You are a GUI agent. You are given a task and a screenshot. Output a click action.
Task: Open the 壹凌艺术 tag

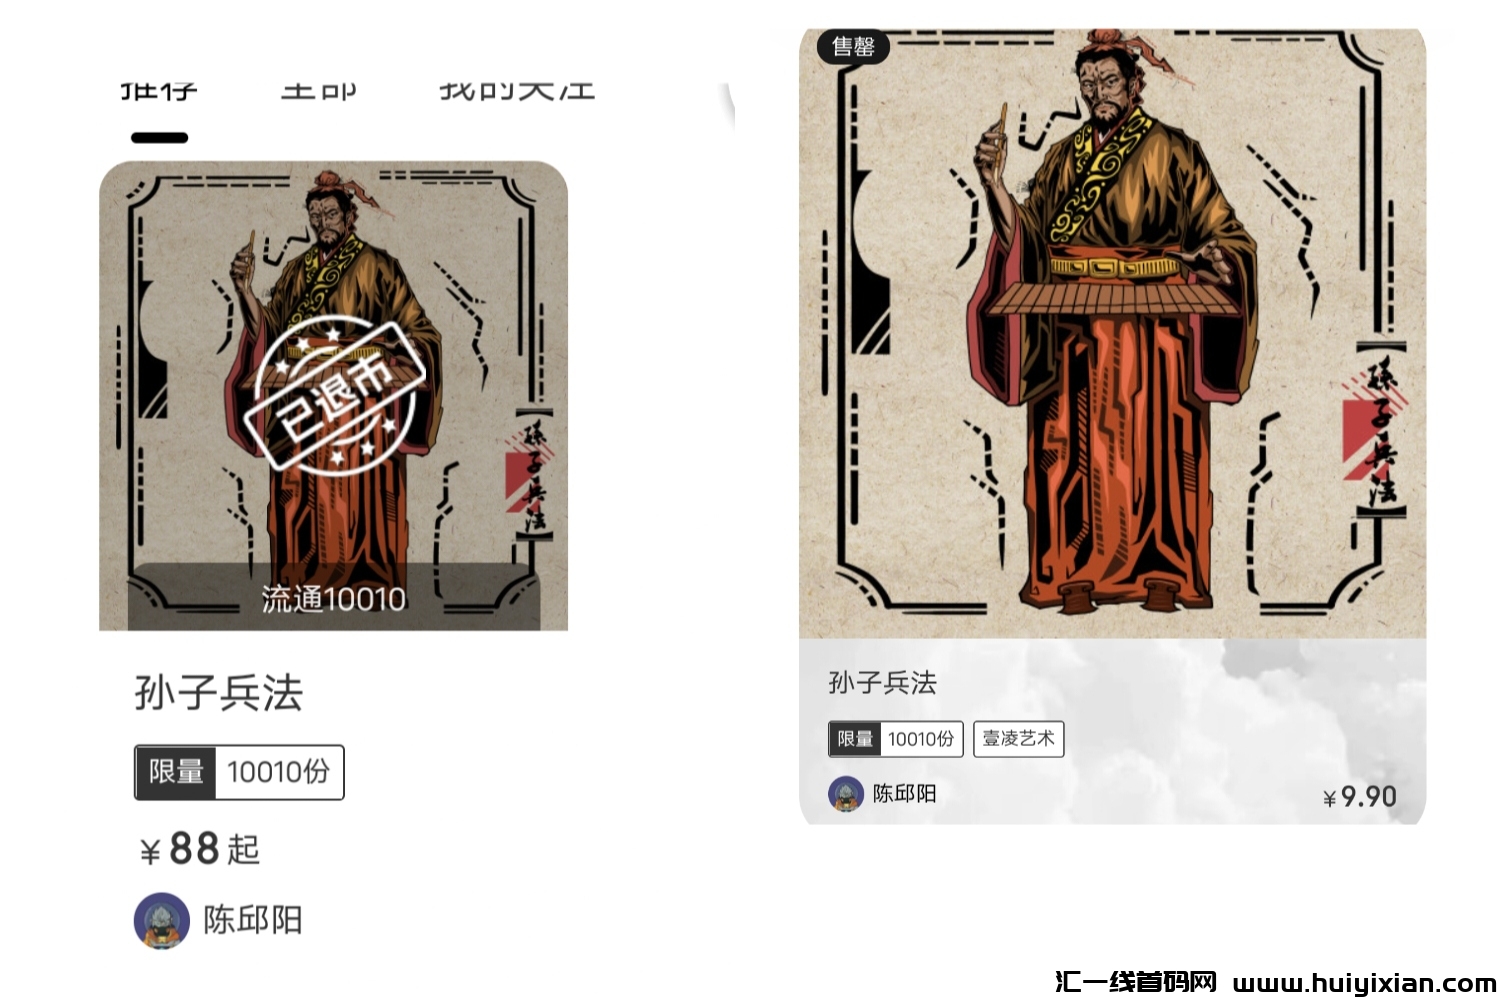point(1018,739)
